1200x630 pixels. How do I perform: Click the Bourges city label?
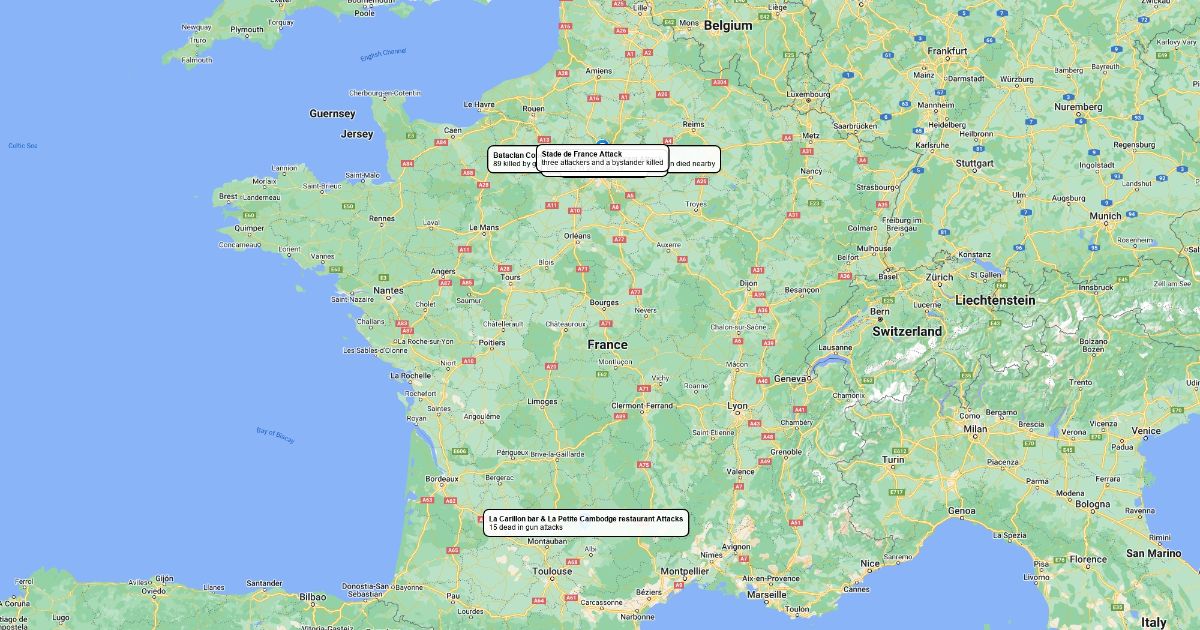[605, 302]
